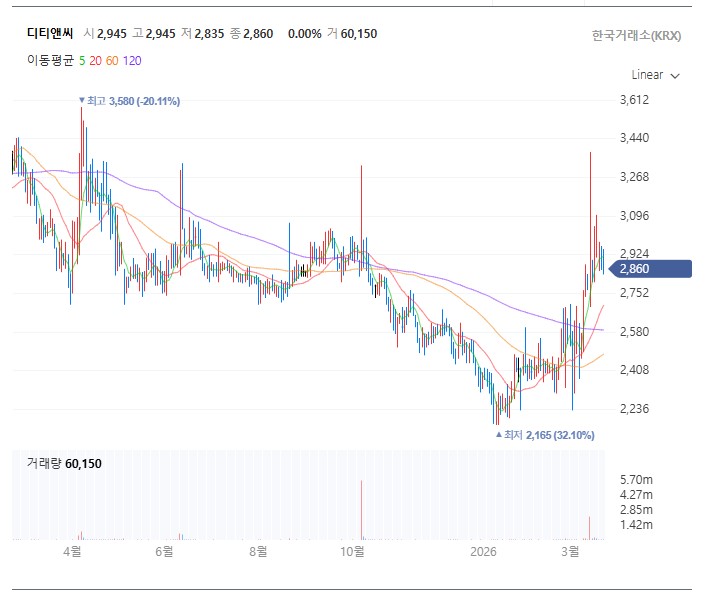Click the 2,924 price axis value
This screenshot has width=707, height=598.
tap(634, 253)
